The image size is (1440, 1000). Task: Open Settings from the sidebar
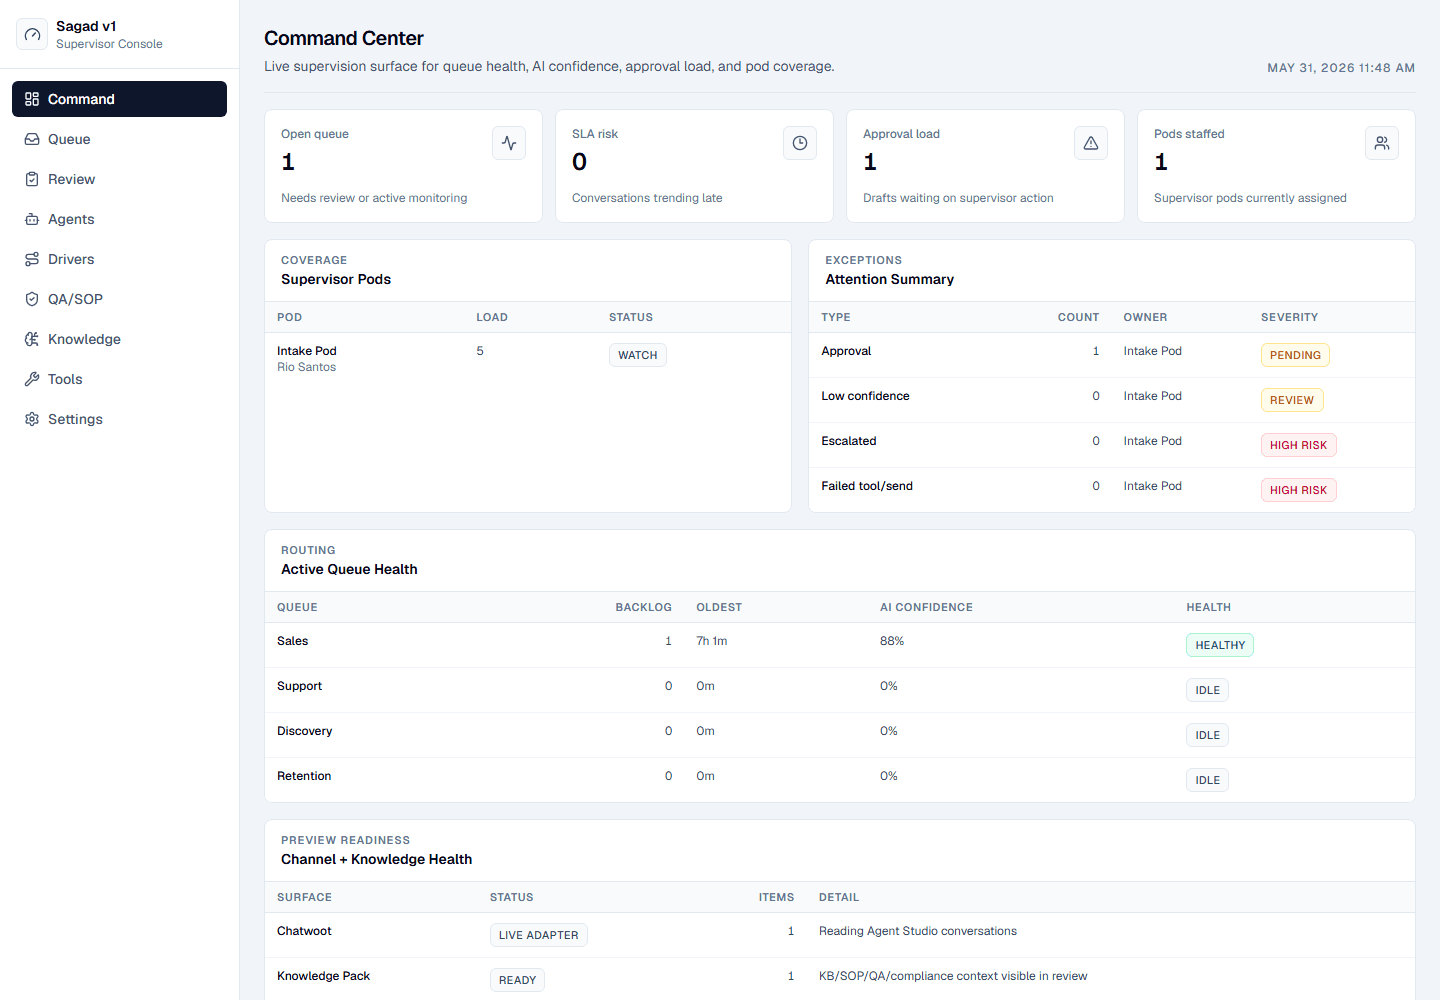click(x=119, y=419)
